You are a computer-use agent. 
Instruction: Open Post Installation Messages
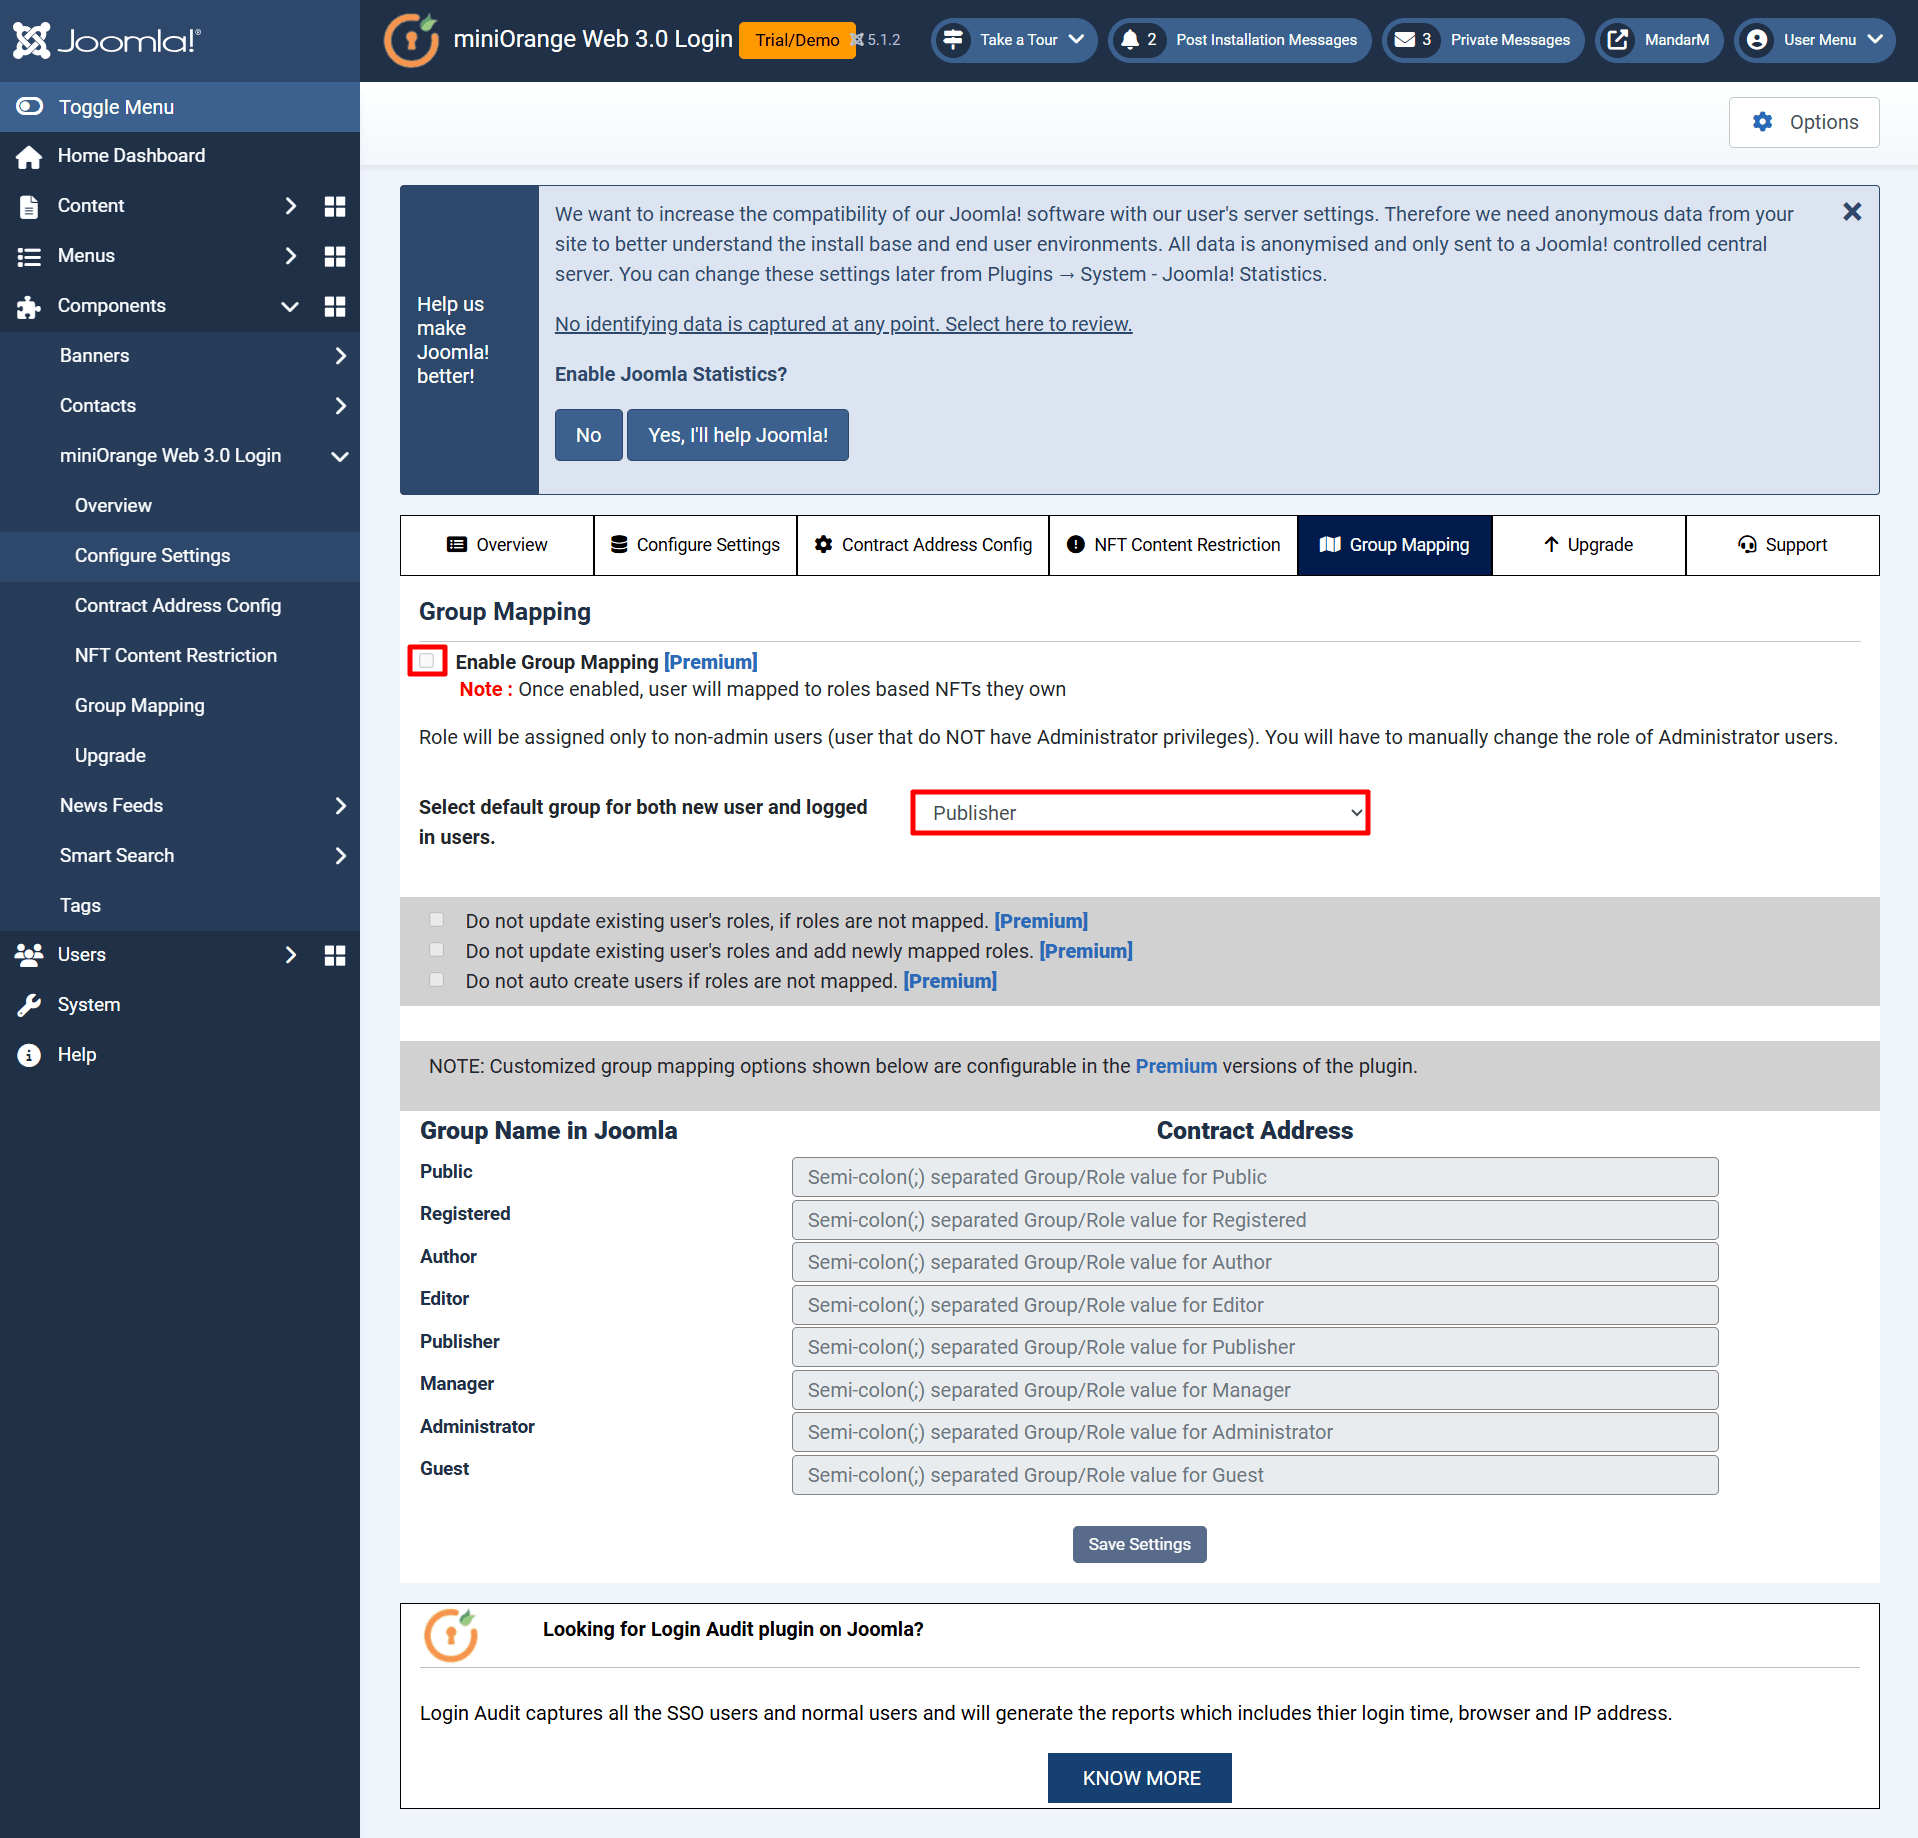click(x=1240, y=40)
